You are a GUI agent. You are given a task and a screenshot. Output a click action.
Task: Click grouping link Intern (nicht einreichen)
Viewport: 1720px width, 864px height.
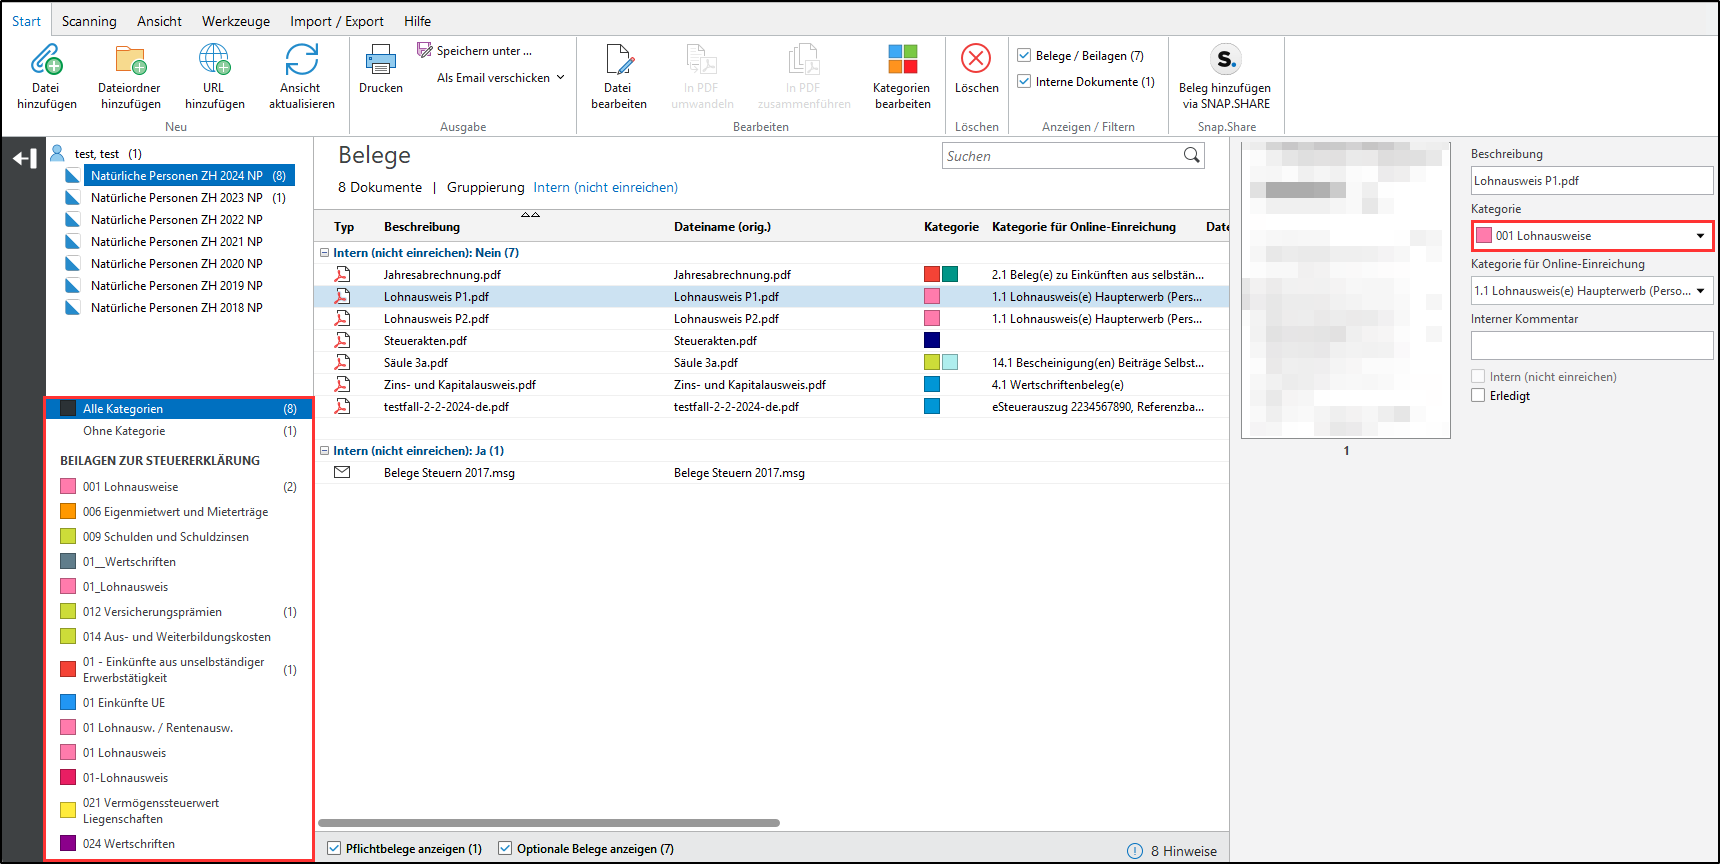[x=605, y=187]
